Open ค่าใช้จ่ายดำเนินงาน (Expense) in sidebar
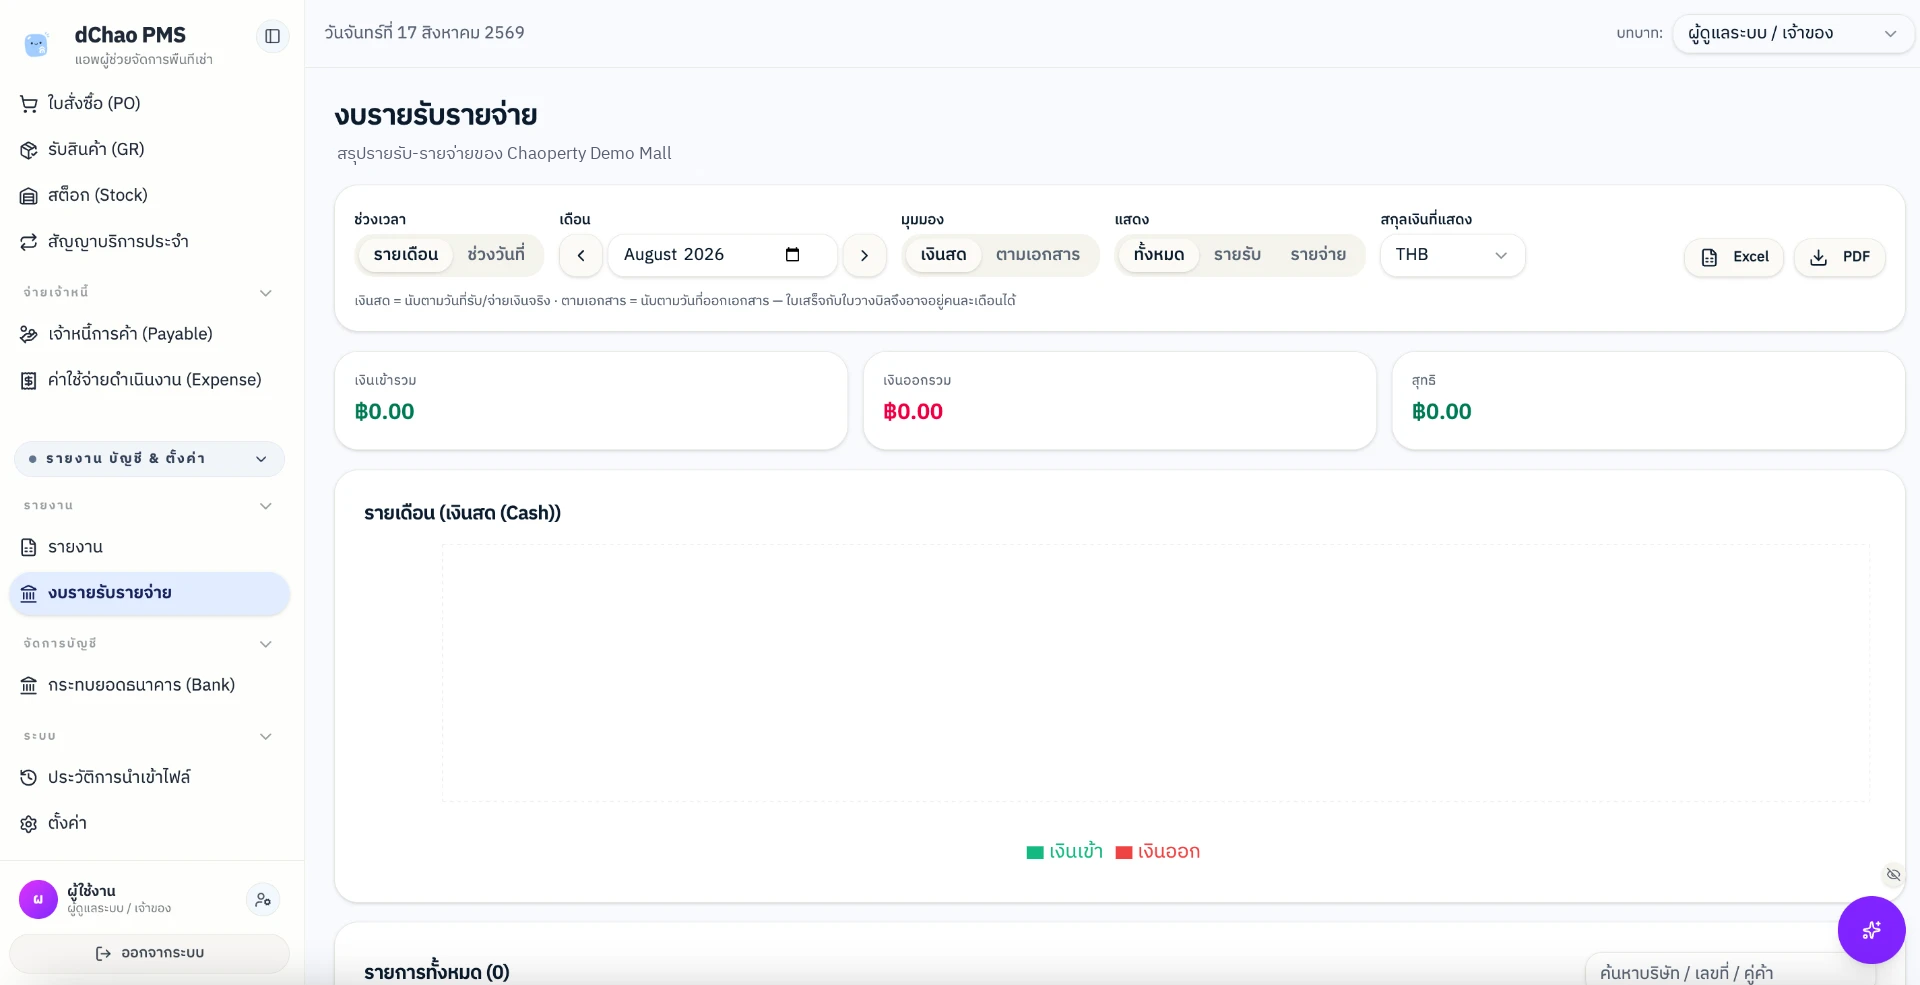Viewport: 1920px width, 985px height. click(x=150, y=380)
